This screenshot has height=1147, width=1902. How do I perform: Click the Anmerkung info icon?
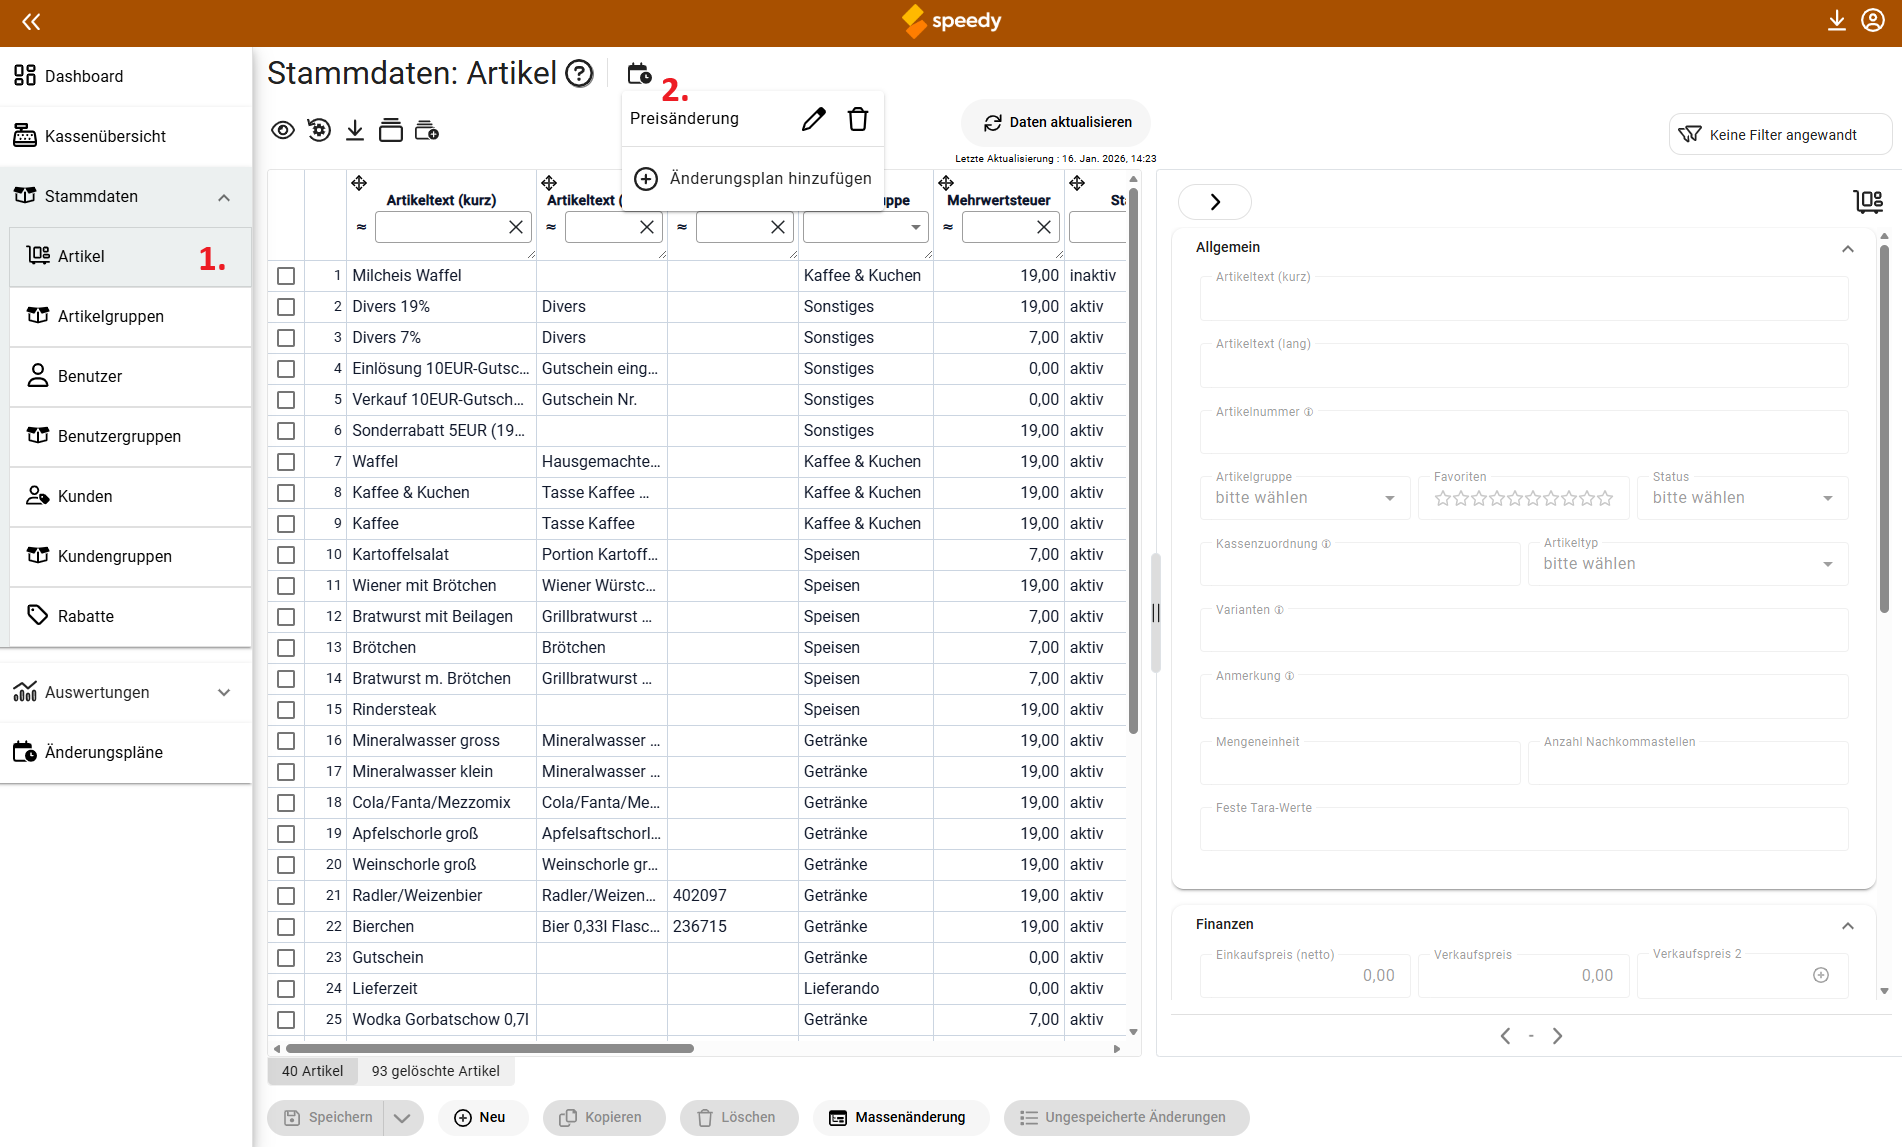point(1289,676)
